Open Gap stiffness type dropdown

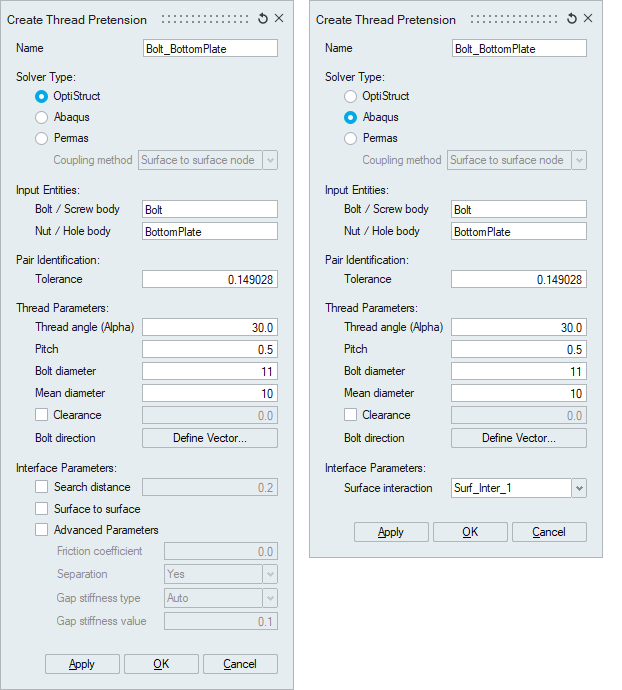pyautogui.click(x=269, y=598)
